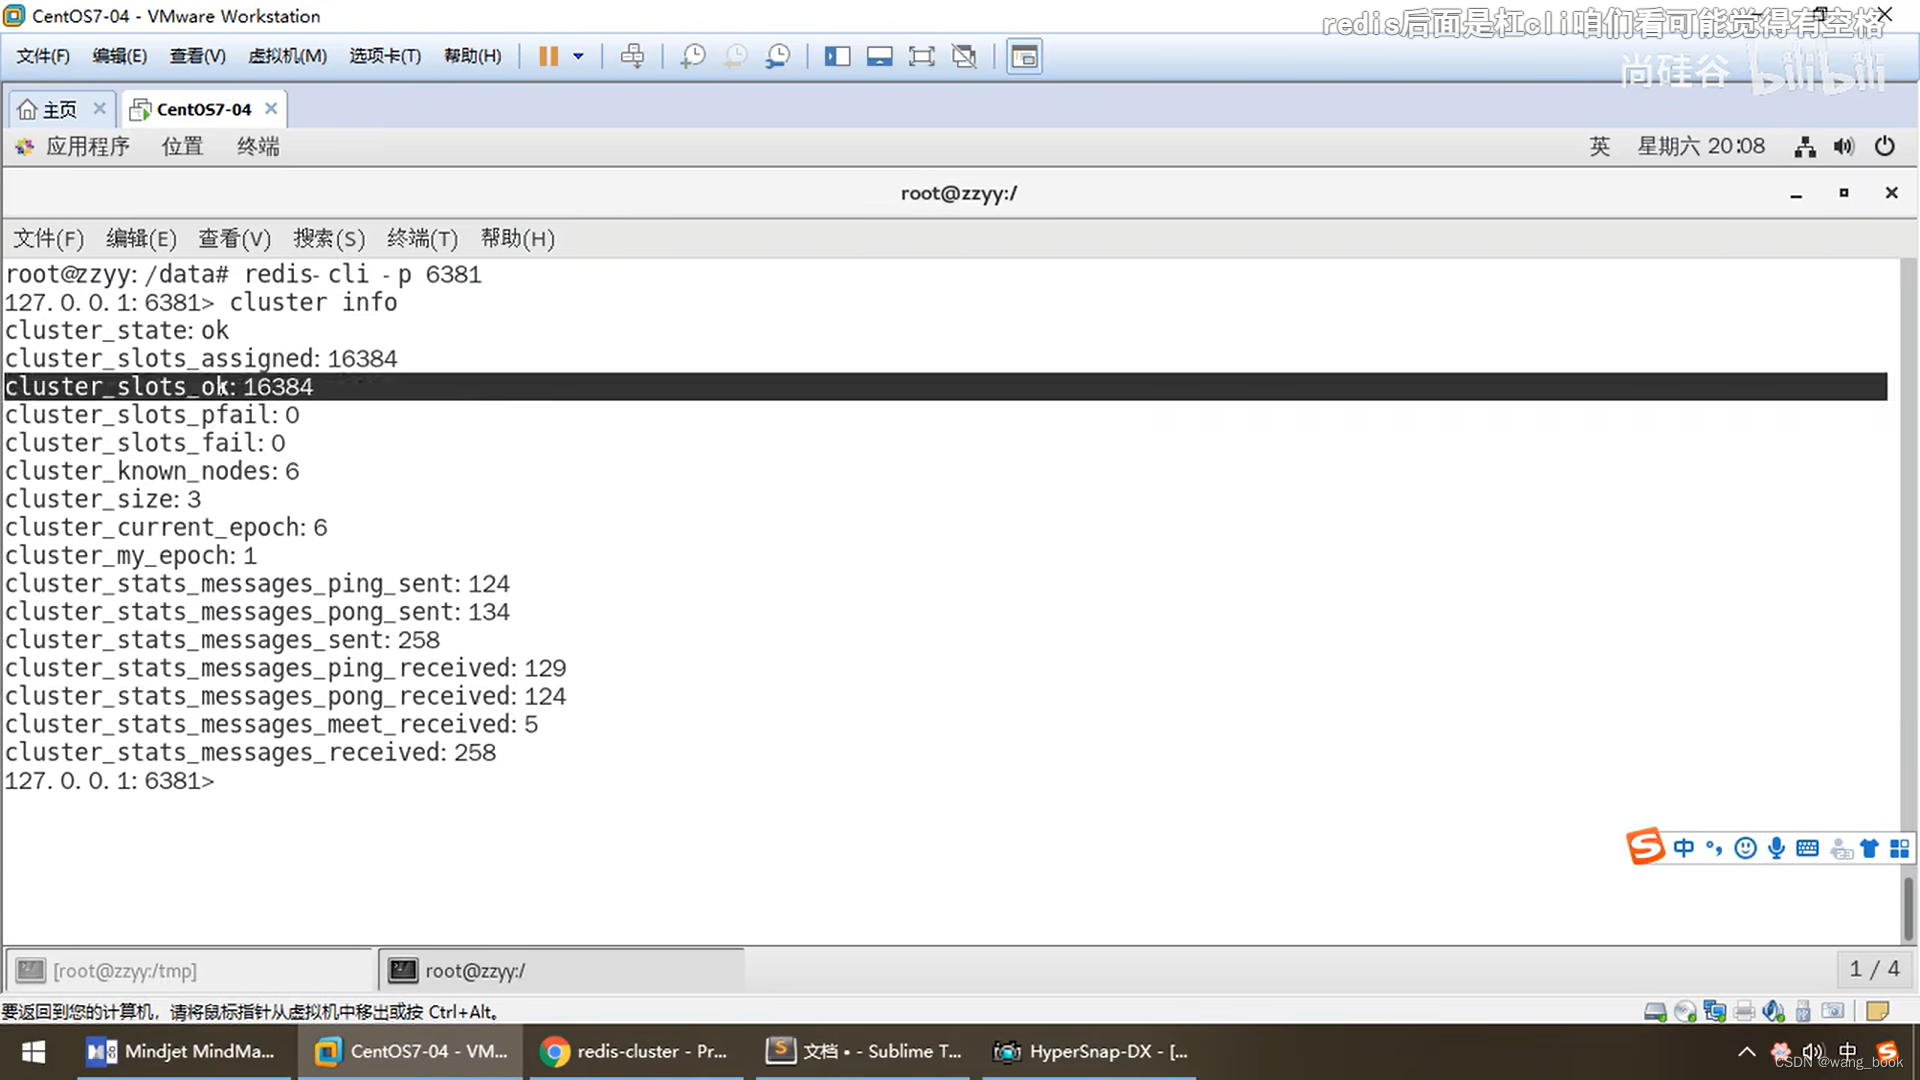Toggle the thumbnail bar view

[879, 56]
